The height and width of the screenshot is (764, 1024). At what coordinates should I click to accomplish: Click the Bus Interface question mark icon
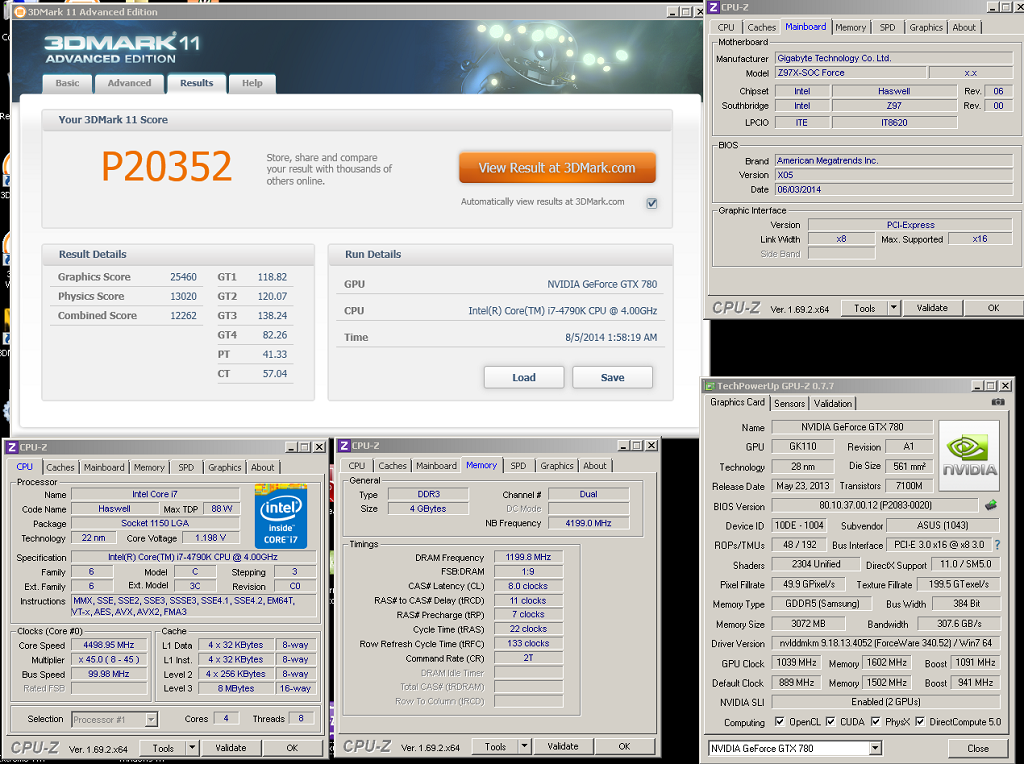pos(997,545)
